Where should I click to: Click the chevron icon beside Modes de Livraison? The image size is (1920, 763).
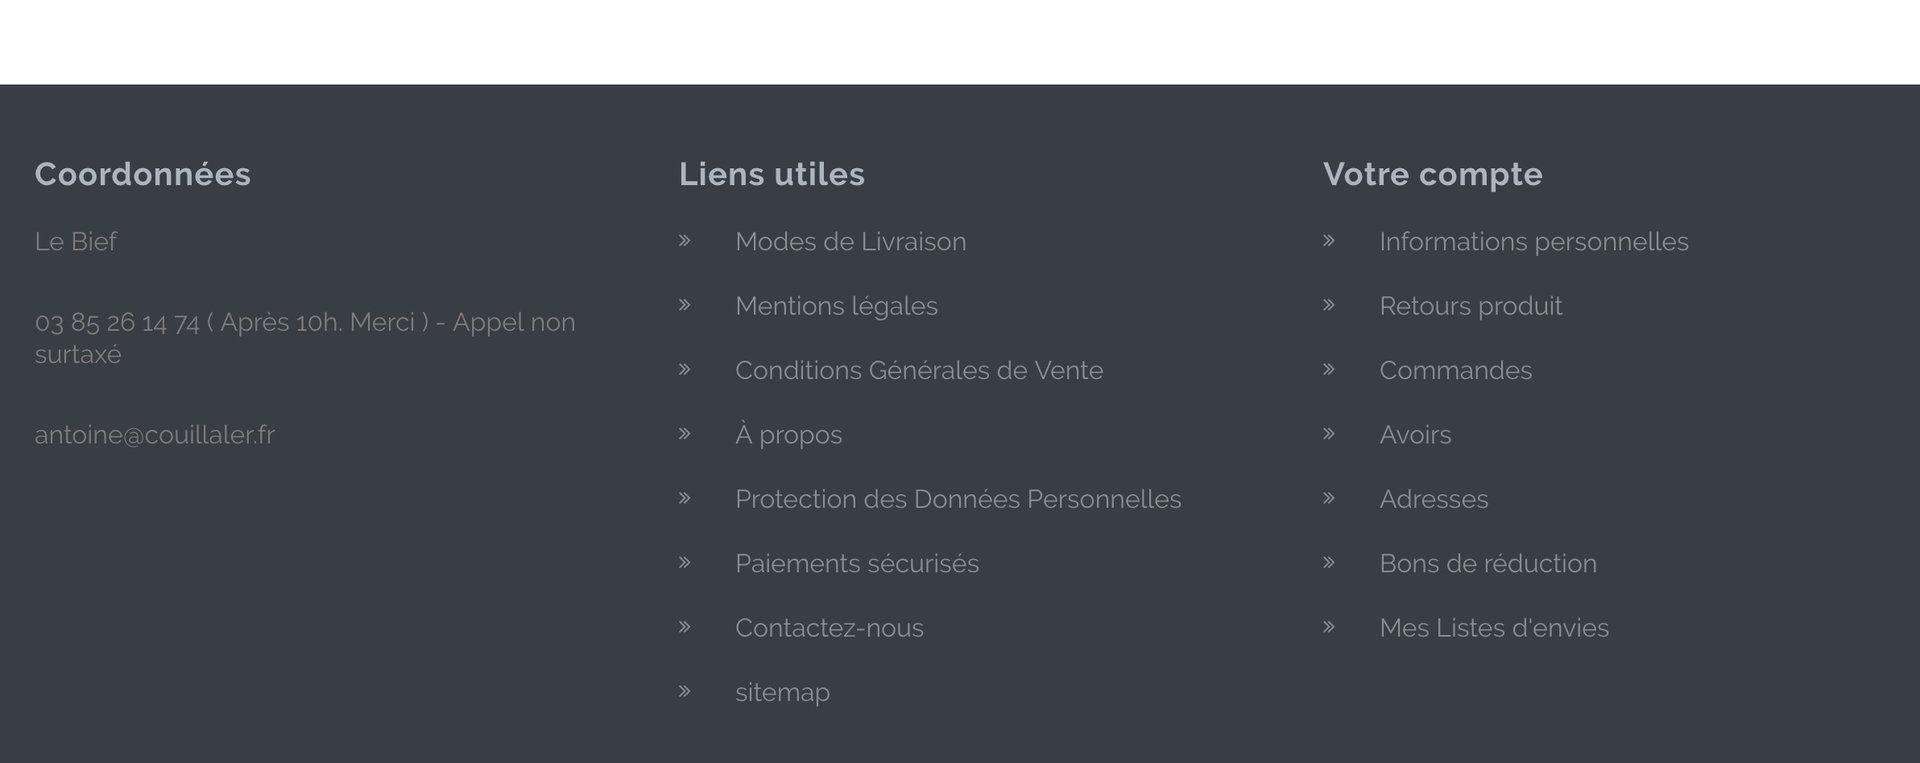click(x=685, y=241)
